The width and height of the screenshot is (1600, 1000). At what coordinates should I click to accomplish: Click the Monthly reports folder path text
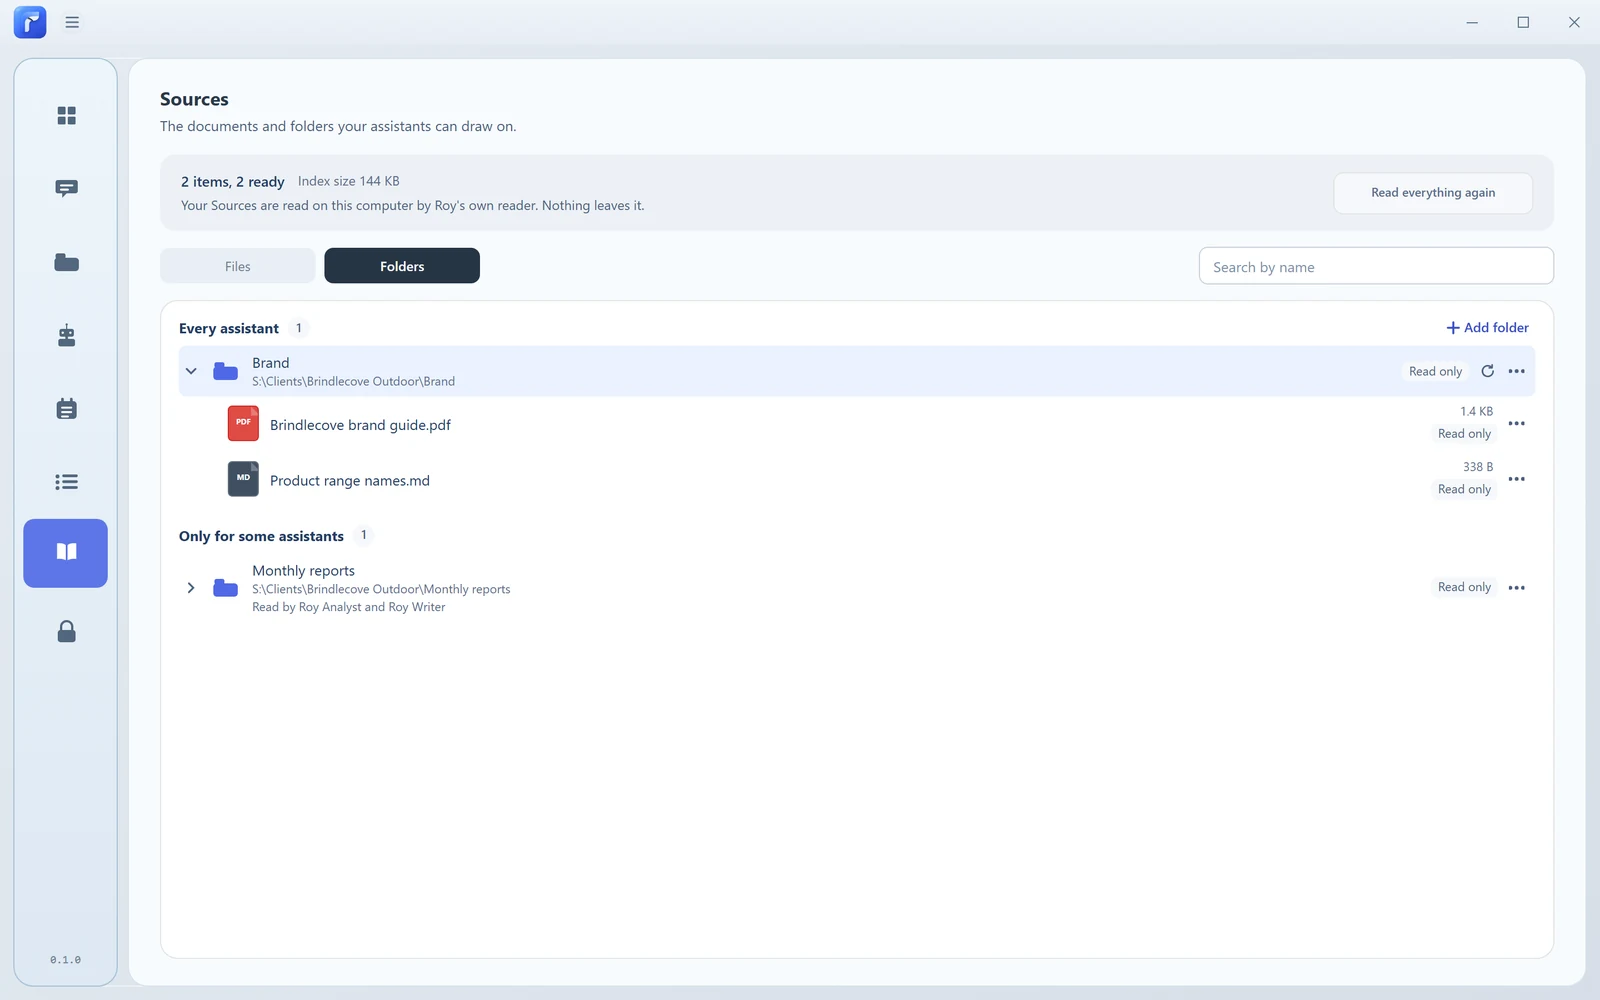(381, 590)
